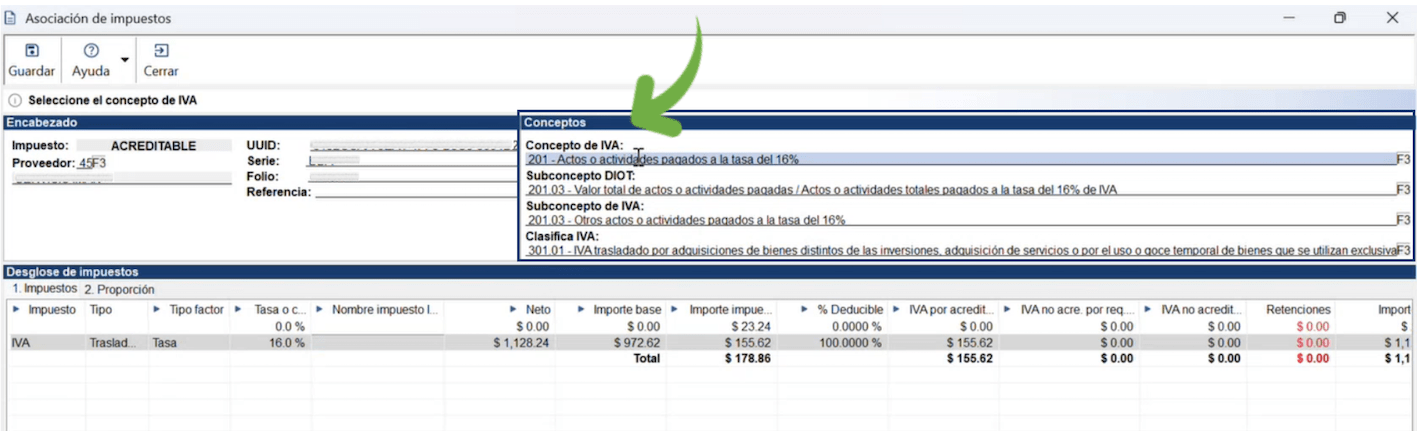The height and width of the screenshot is (431, 1417).
Task: Switch to the 1. Impuestos tab
Action: pos(44,289)
